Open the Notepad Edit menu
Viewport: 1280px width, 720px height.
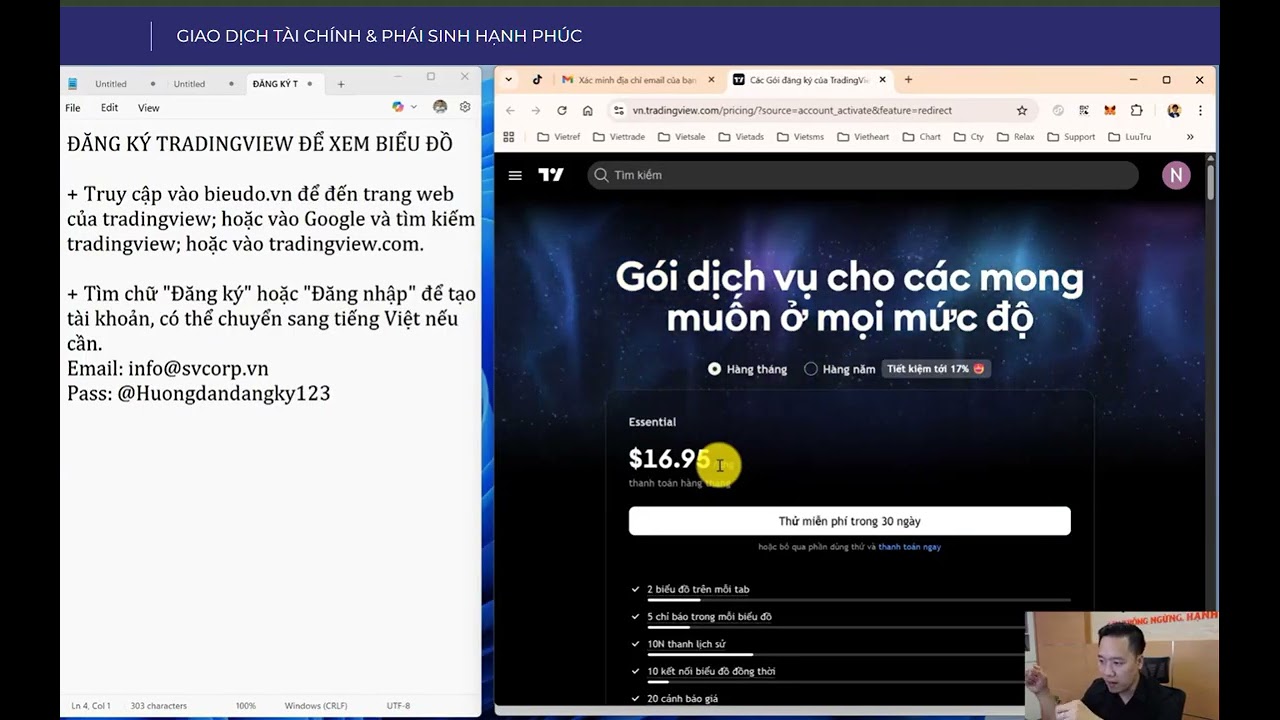[109, 108]
